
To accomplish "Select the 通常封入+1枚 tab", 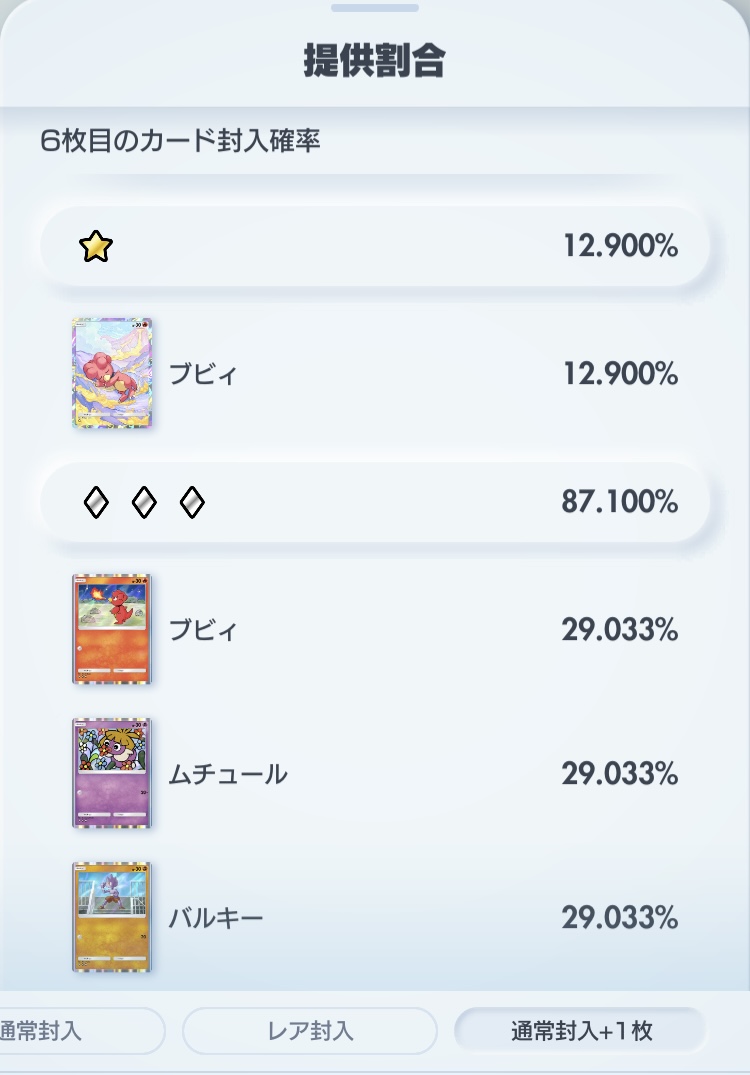I will pos(581,1030).
